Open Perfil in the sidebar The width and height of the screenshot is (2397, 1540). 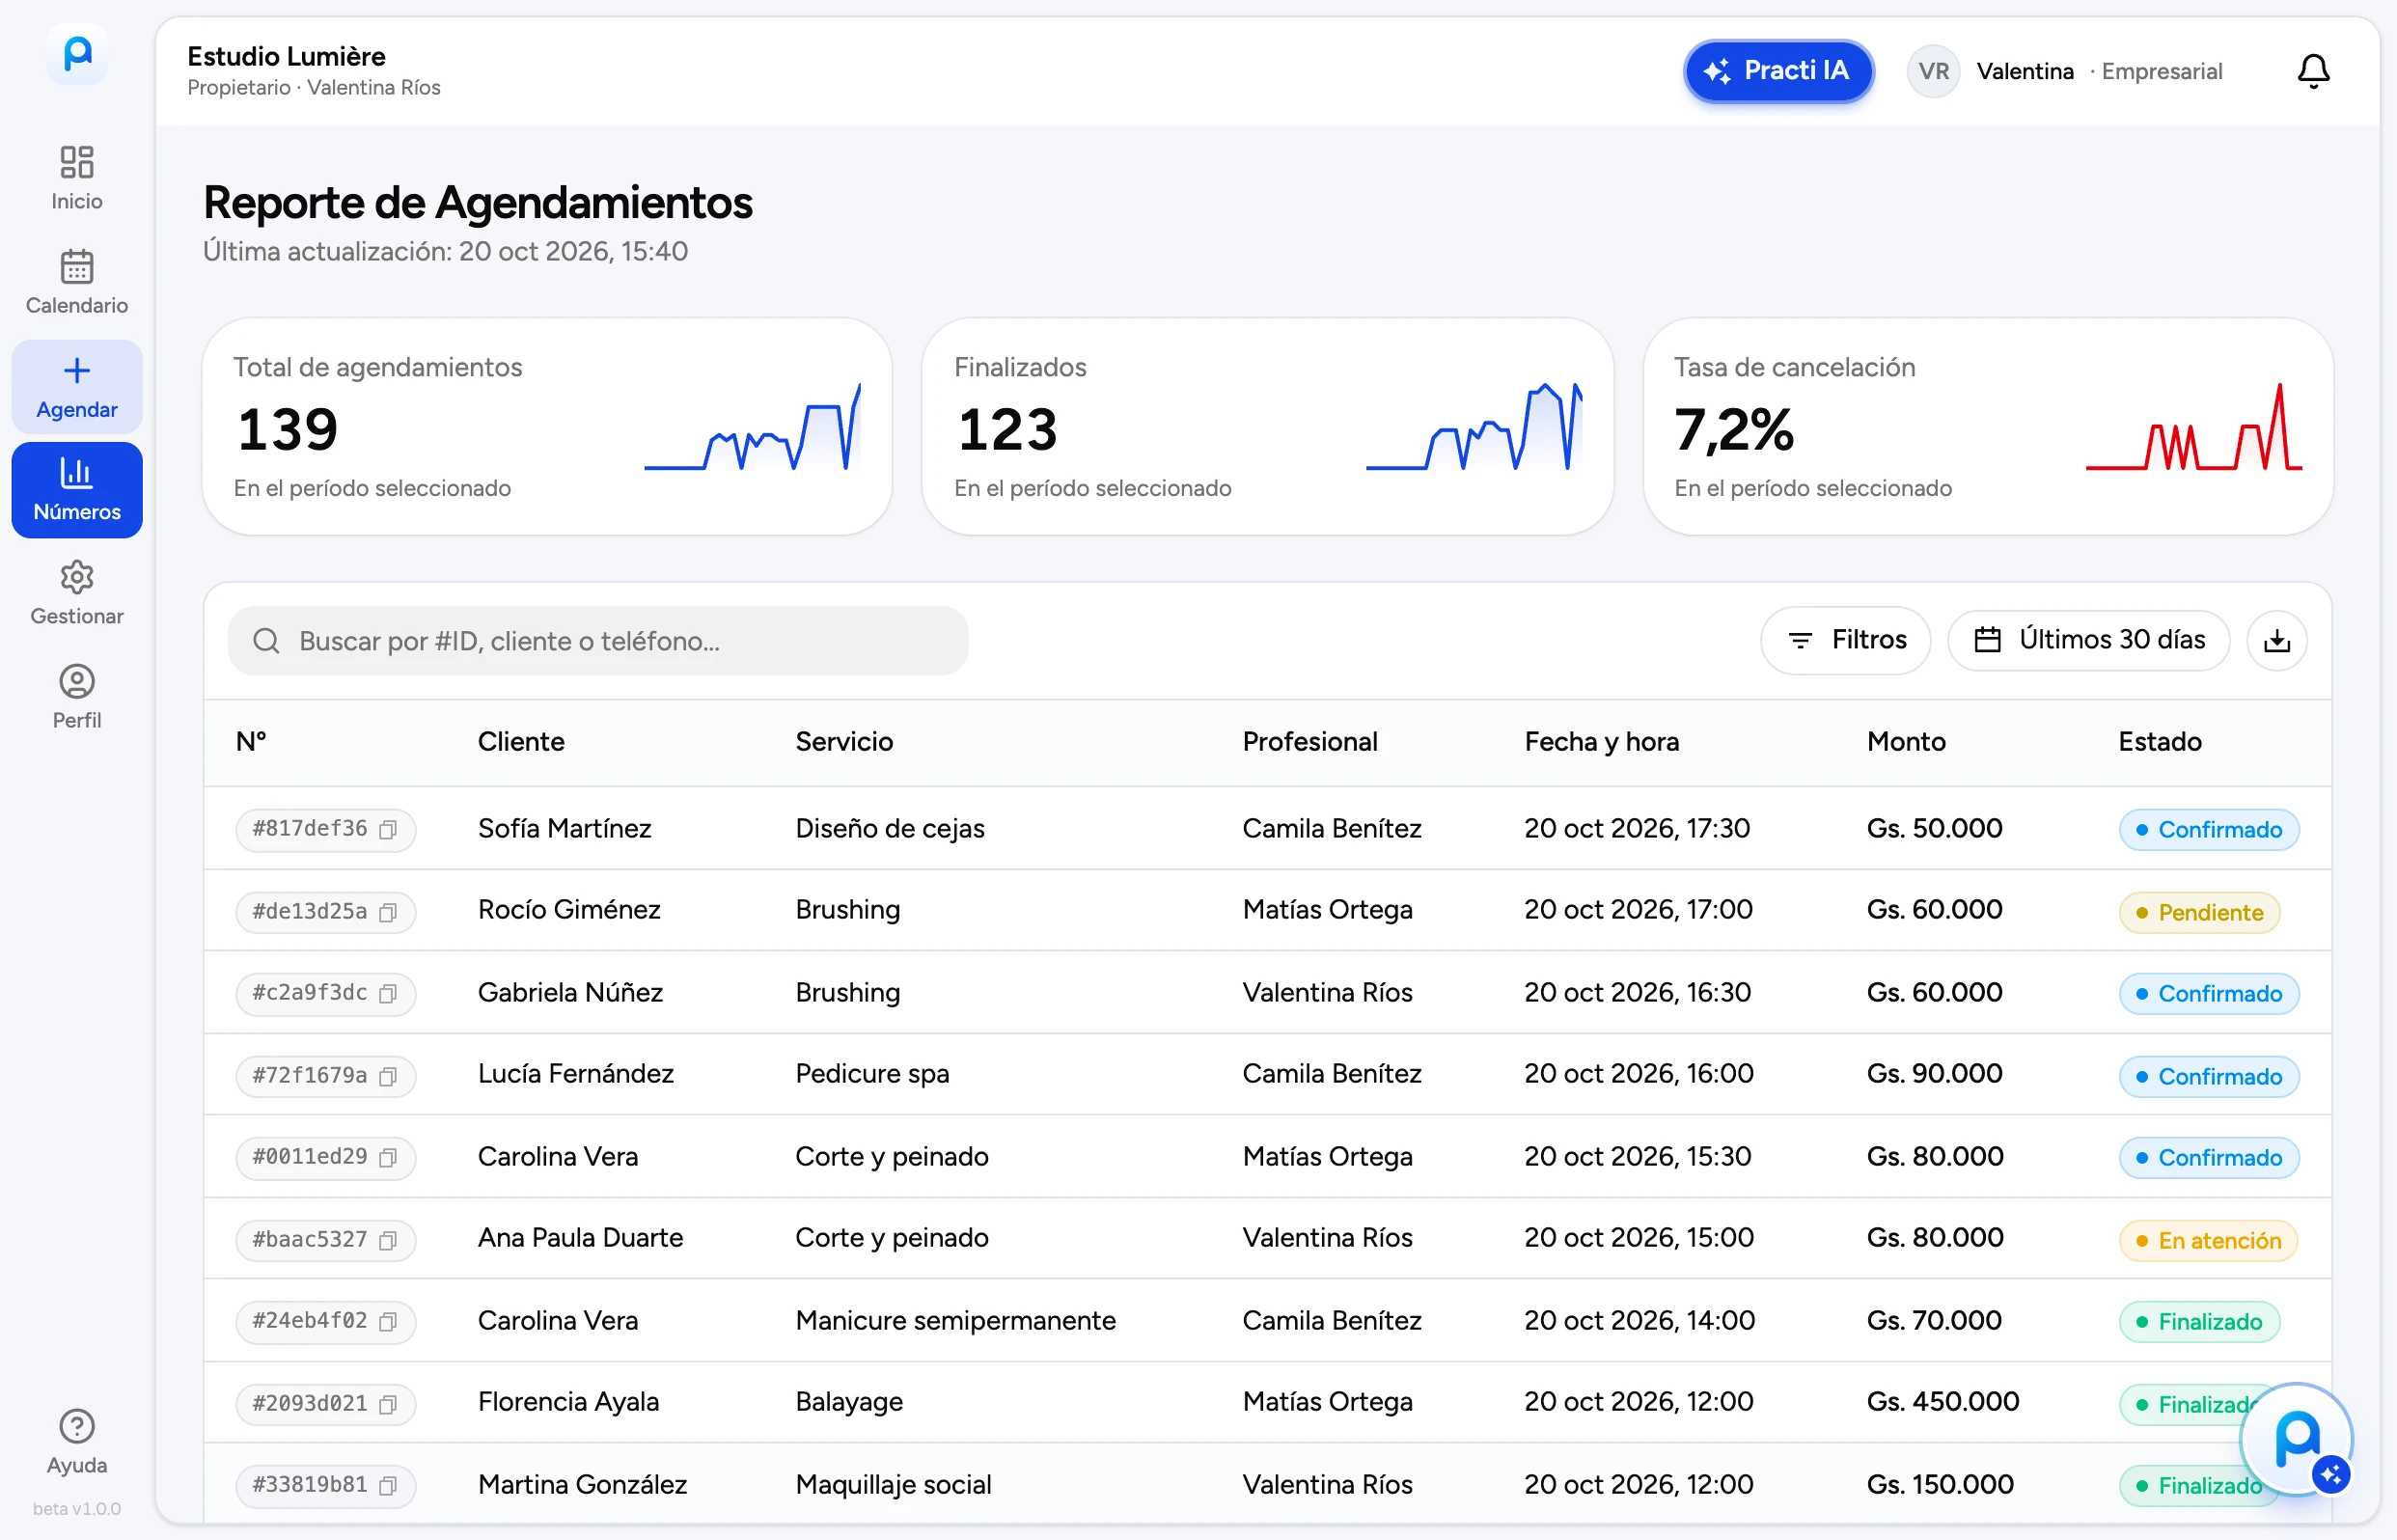77,697
